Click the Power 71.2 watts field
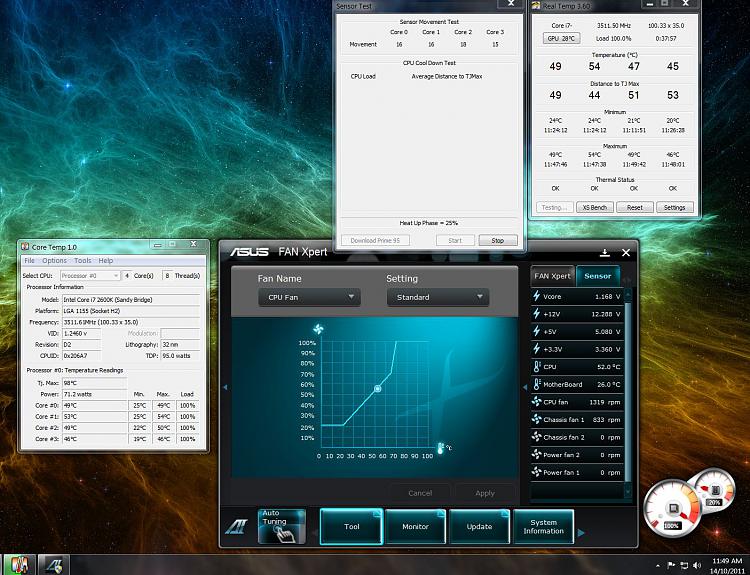750x575 pixels. coord(95,394)
